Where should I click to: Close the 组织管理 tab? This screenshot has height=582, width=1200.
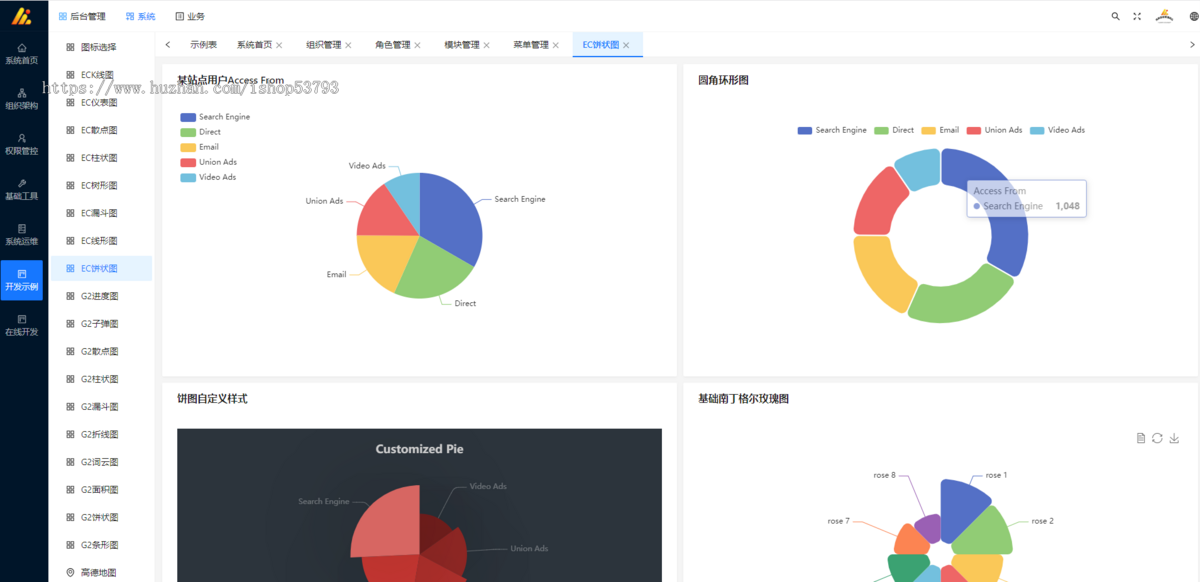click(348, 45)
